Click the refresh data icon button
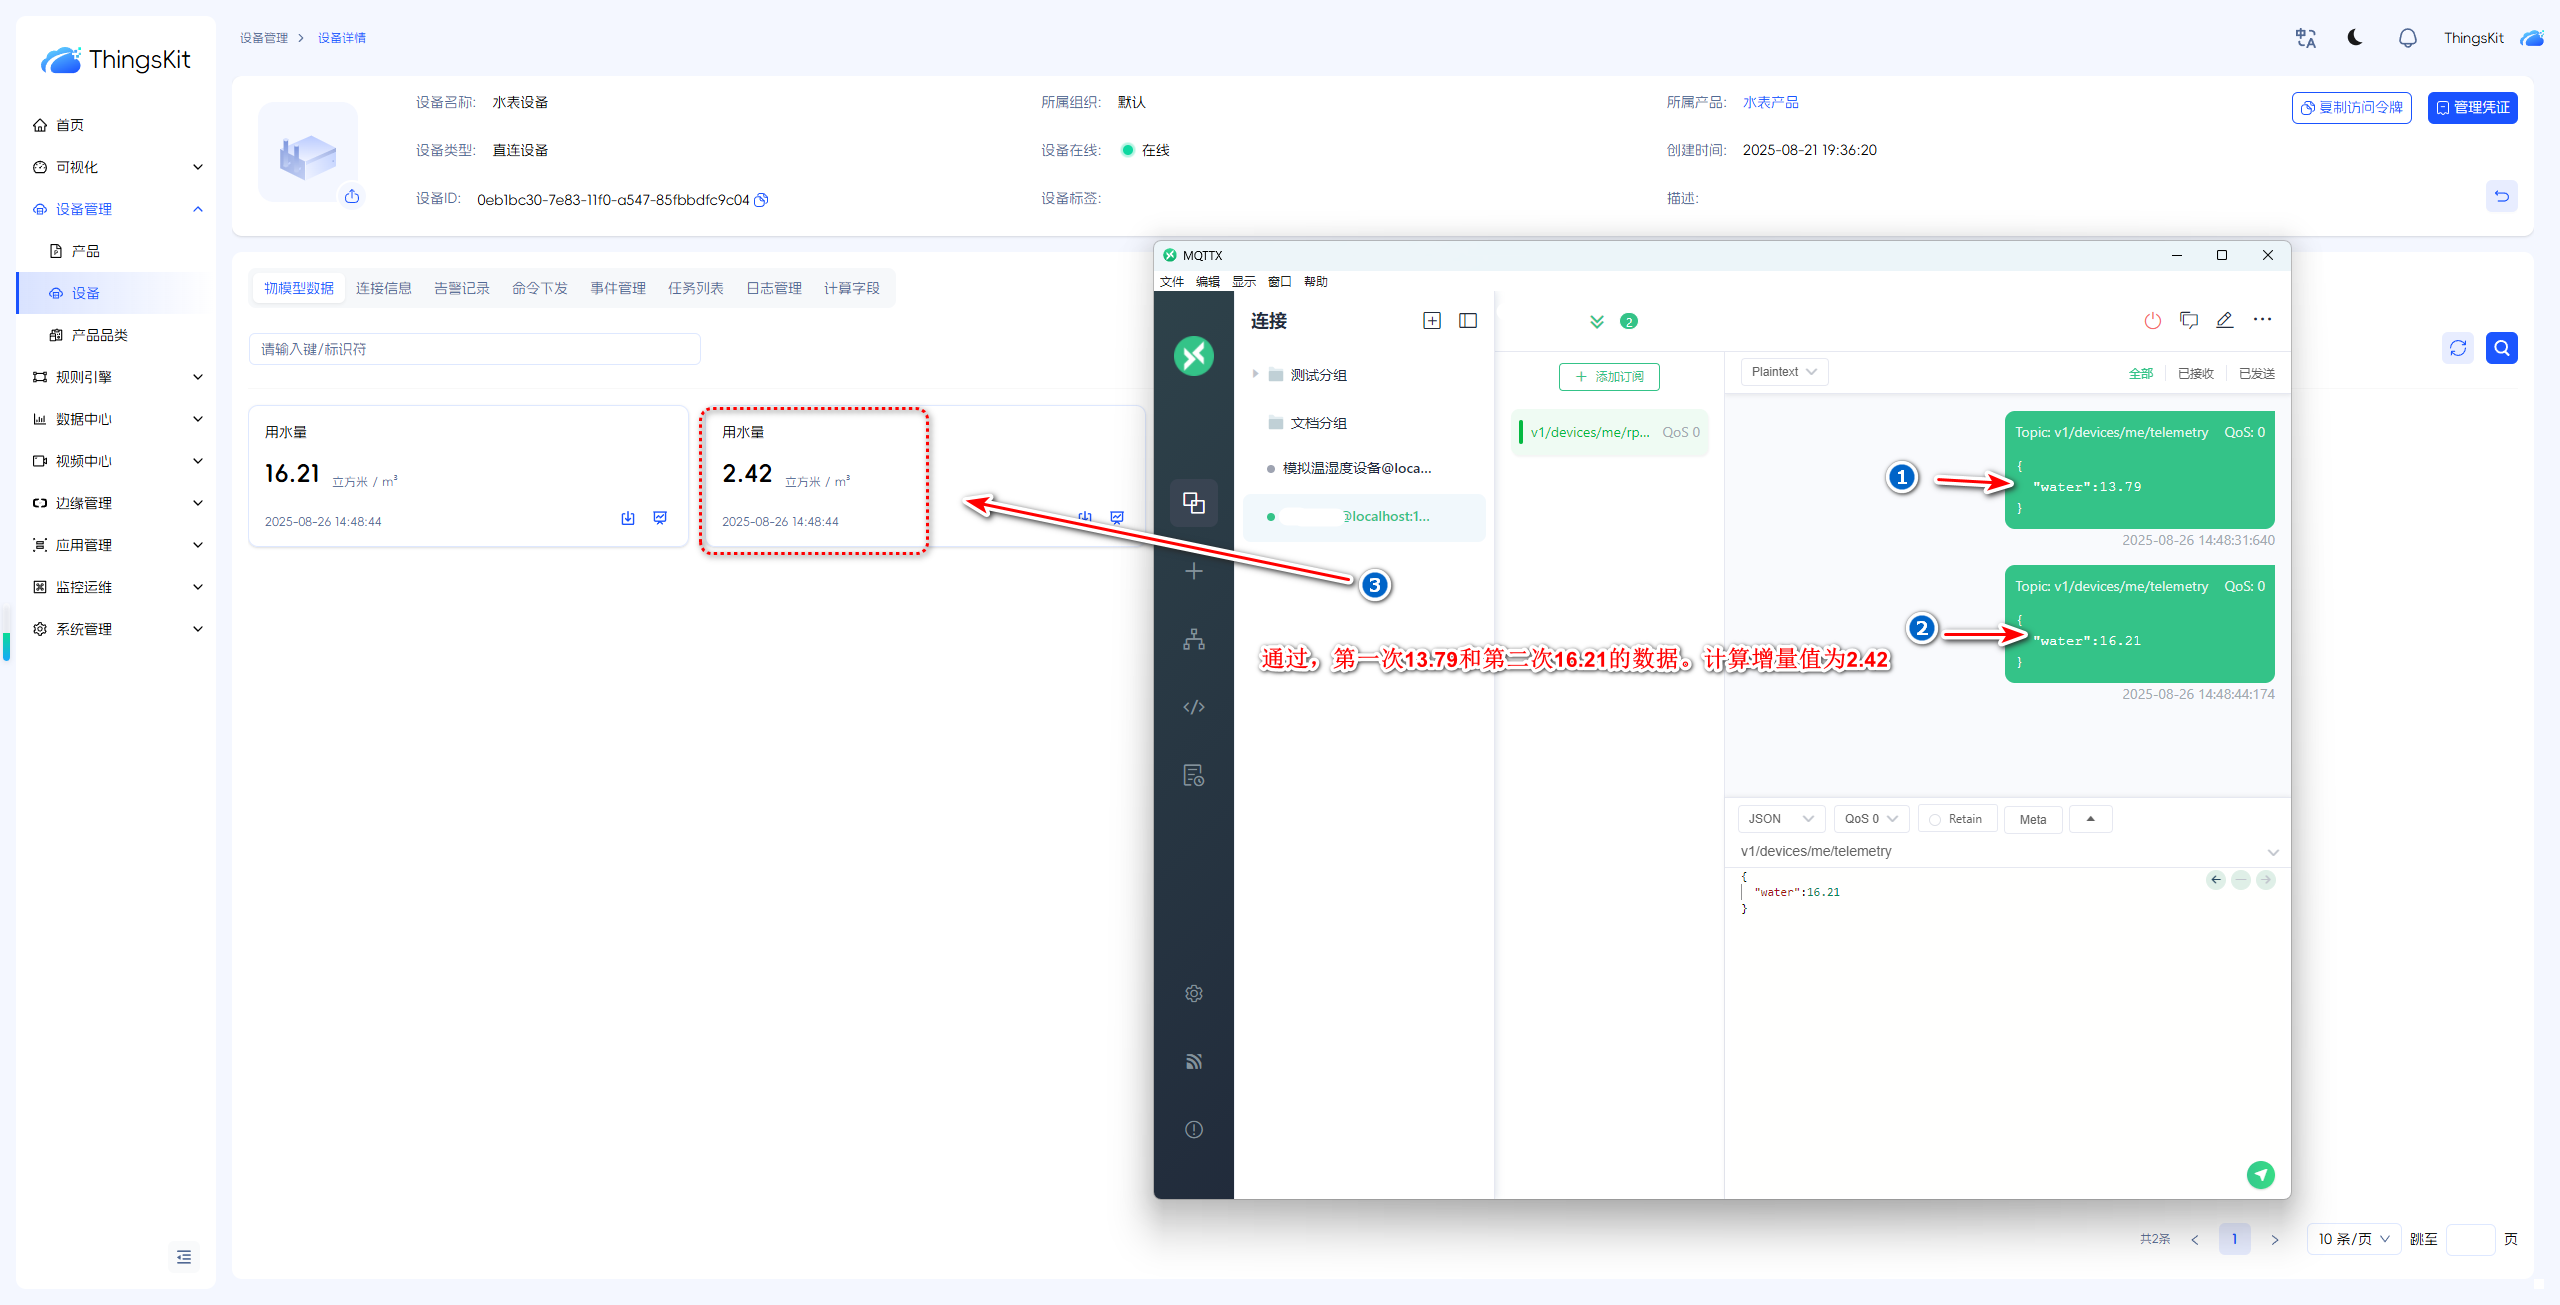 tap(2457, 348)
